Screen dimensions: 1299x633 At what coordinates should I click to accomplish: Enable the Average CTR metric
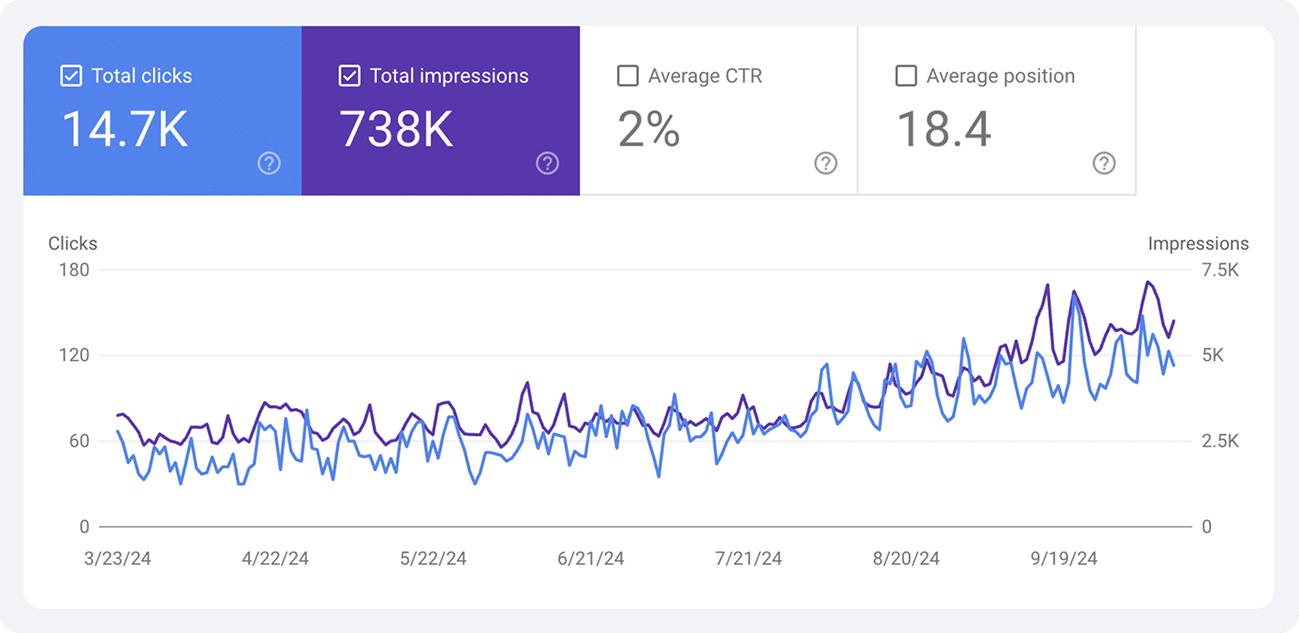pyautogui.click(x=627, y=75)
